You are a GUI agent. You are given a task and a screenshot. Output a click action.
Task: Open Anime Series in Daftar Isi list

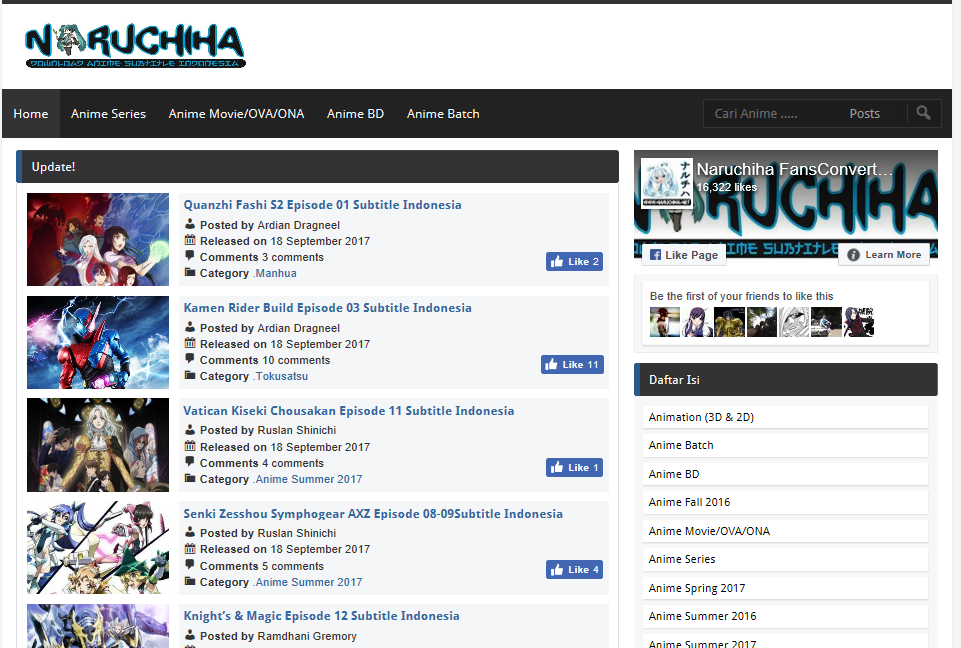[x=785, y=559]
